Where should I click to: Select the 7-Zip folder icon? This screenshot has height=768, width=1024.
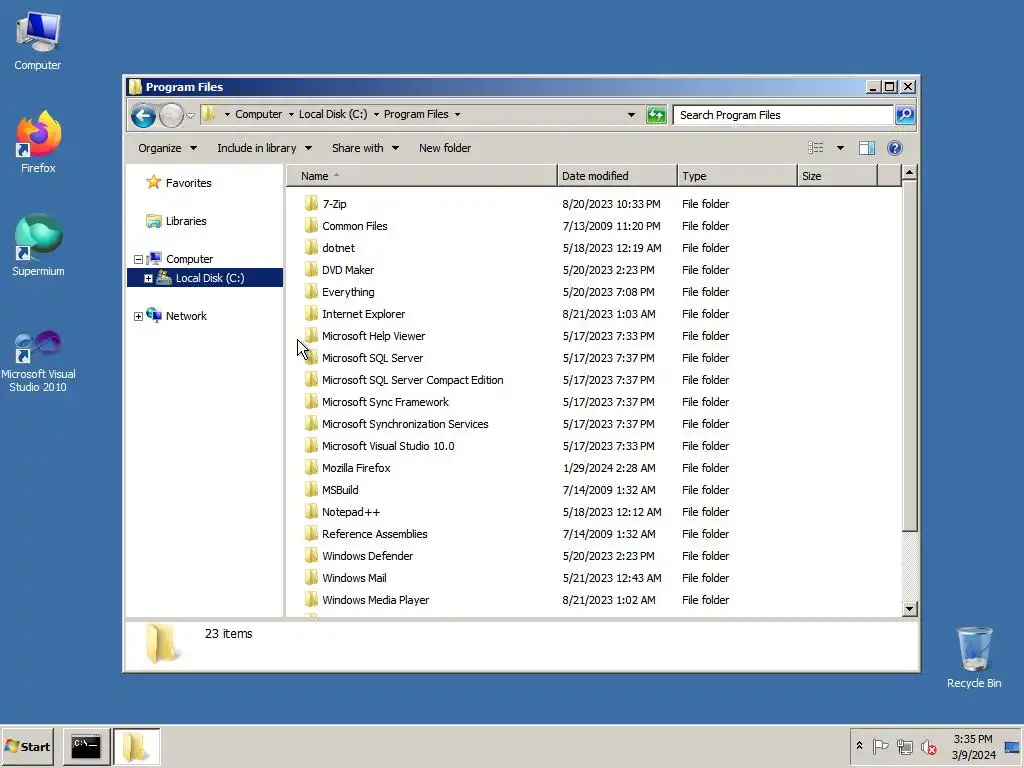tap(311, 204)
